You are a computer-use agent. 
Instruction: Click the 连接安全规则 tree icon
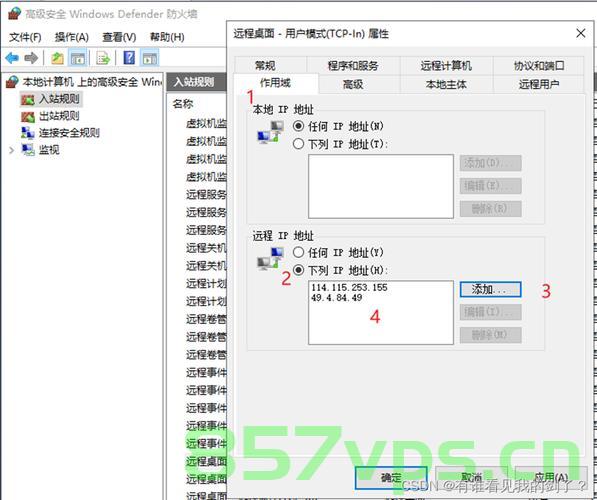28,133
